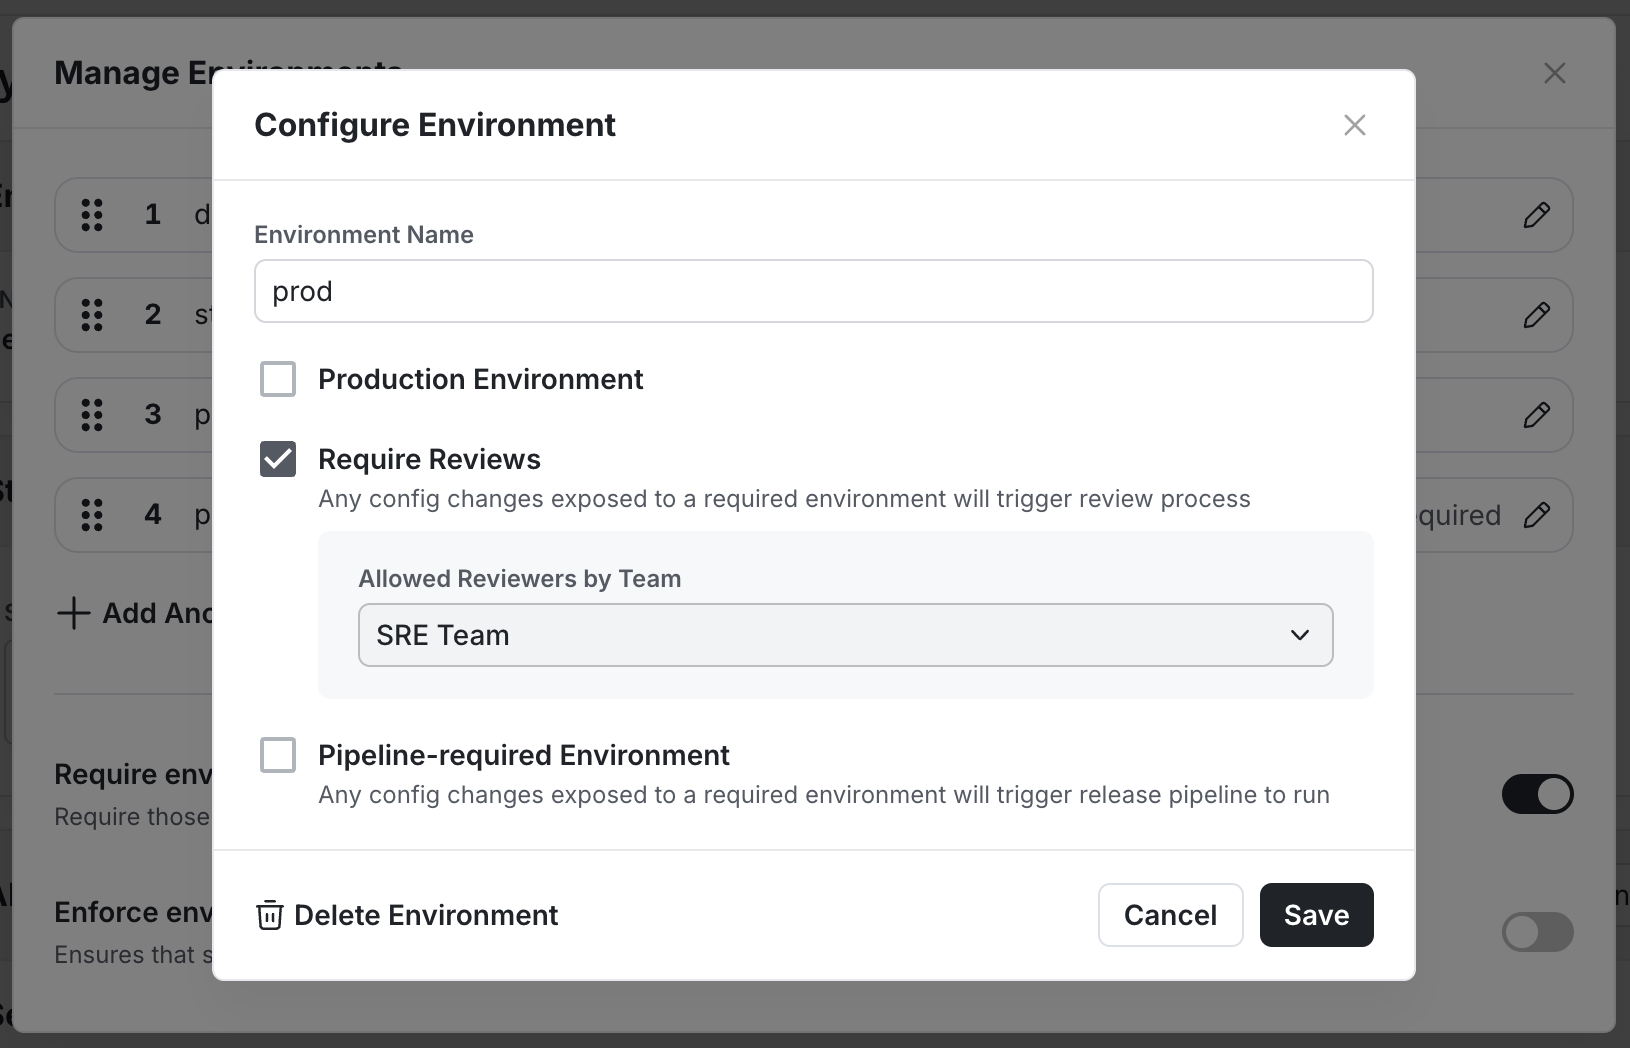The image size is (1630, 1048).
Task: Open the Allowed Reviewers by Team dropdown
Action: click(x=846, y=635)
